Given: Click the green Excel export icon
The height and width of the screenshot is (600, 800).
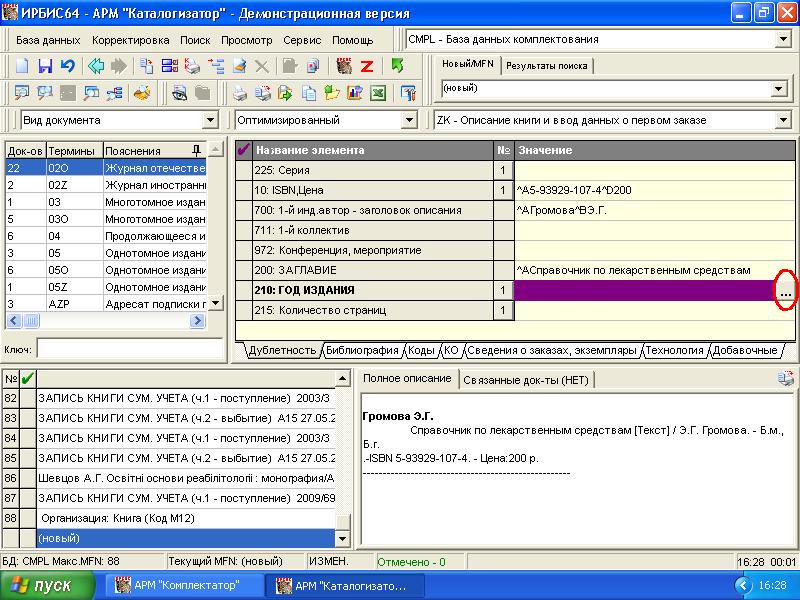Looking at the screenshot, I should point(378,93).
